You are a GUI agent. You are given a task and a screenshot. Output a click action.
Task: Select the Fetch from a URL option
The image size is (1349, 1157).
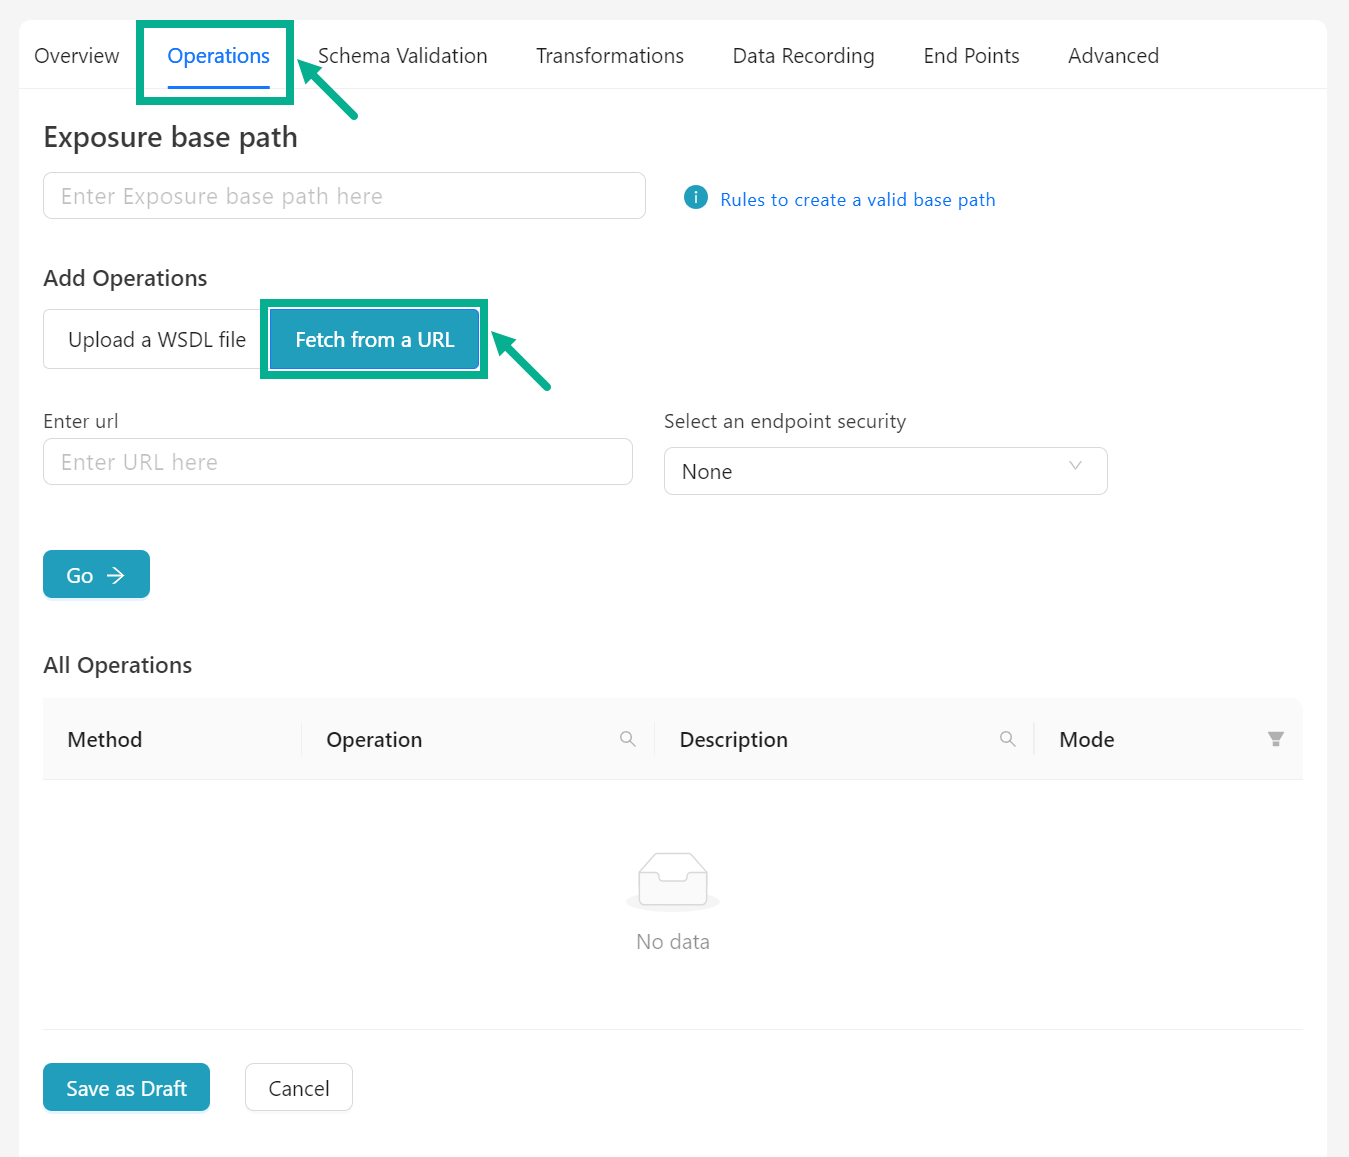click(x=374, y=340)
